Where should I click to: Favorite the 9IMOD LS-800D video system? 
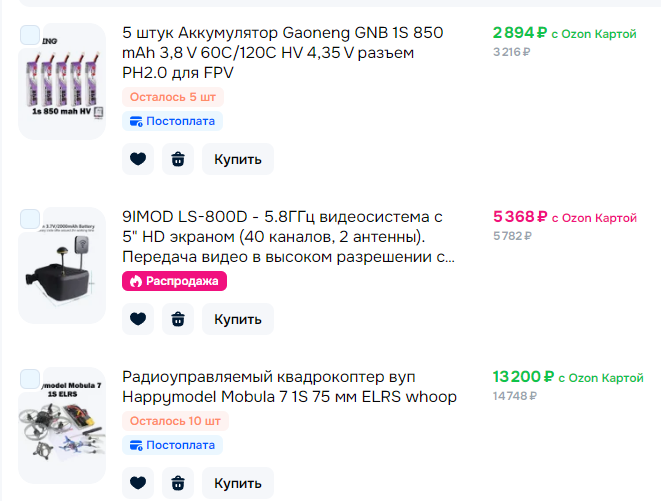tap(138, 319)
